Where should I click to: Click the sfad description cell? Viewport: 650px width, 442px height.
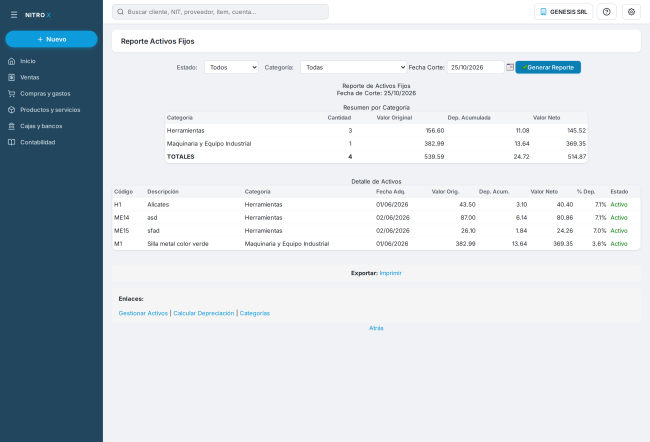(x=153, y=231)
